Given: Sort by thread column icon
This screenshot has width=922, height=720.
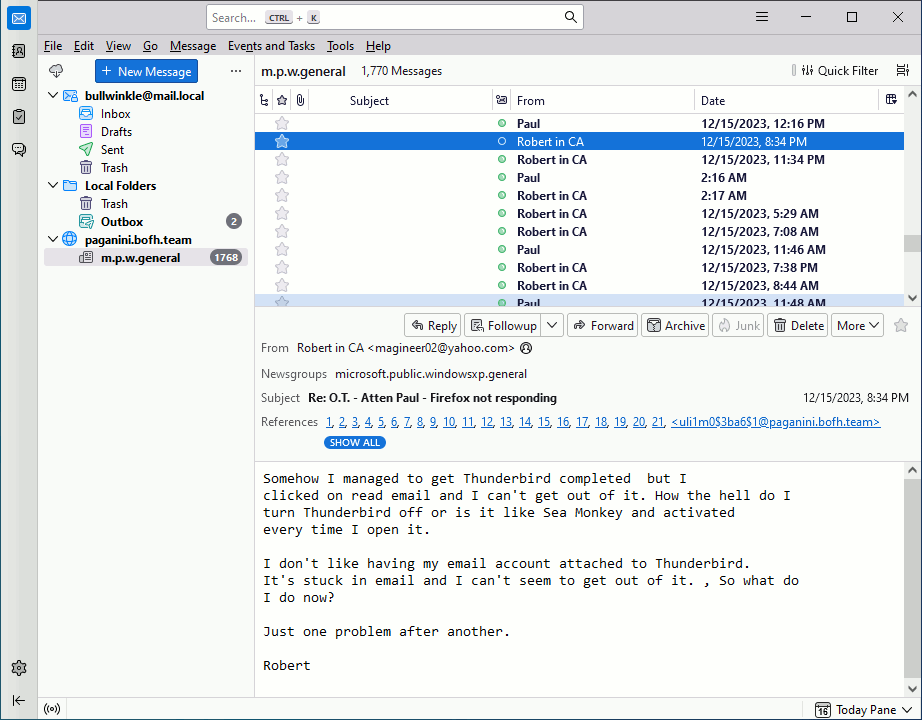Looking at the screenshot, I should pos(264,101).
